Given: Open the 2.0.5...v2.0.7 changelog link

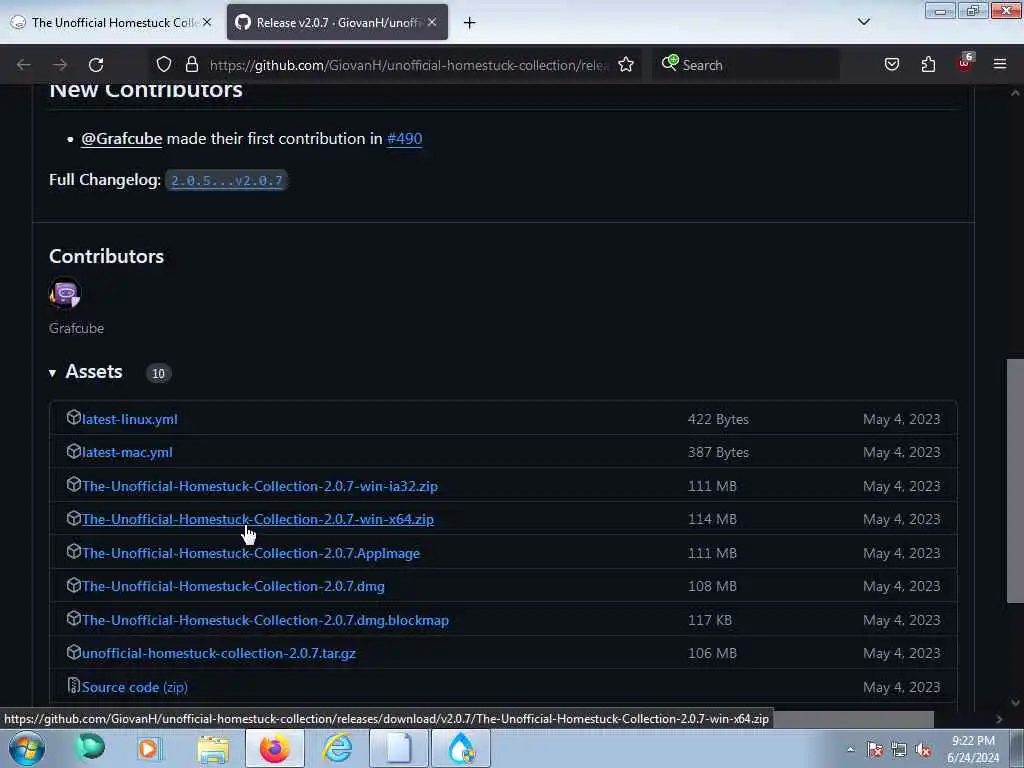Looking at the screenshot, I should [227, 180].
